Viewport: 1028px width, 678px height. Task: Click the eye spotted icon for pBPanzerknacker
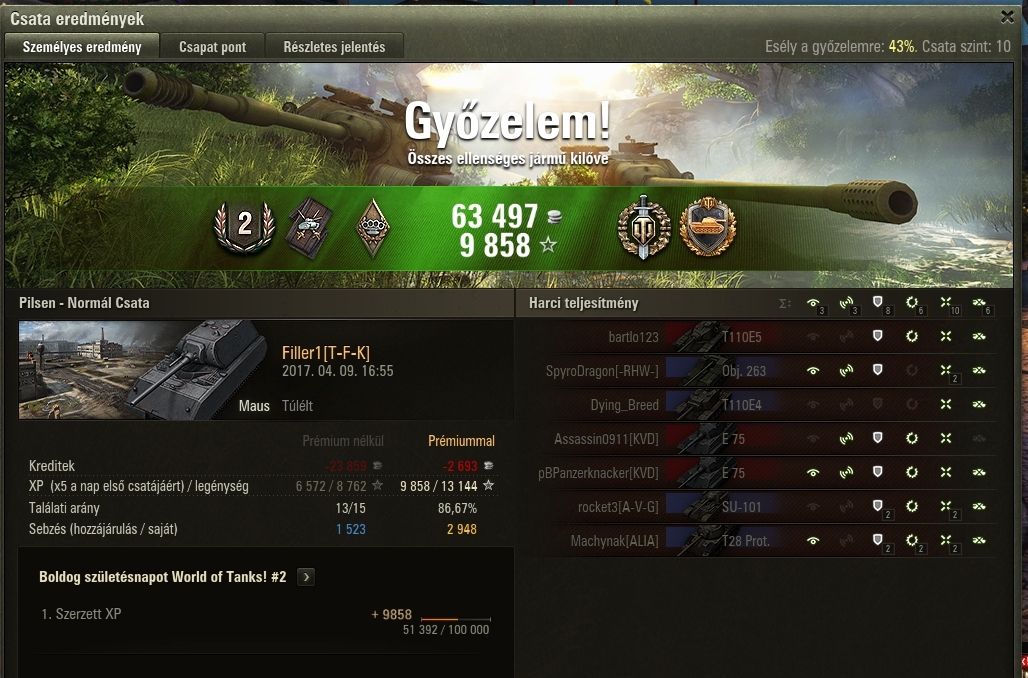[813, 472]
